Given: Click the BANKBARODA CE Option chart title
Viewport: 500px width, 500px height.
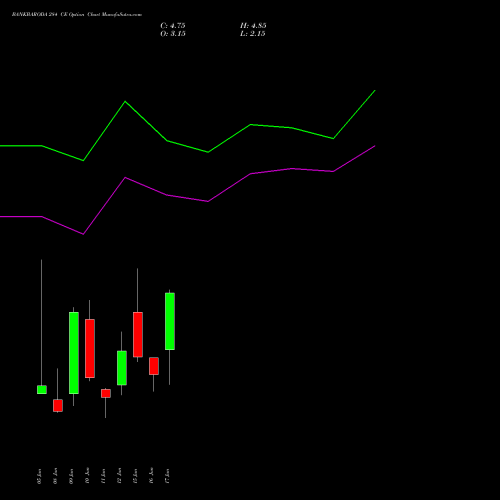Looking at the screenshot, I should [x=77, y=15].
